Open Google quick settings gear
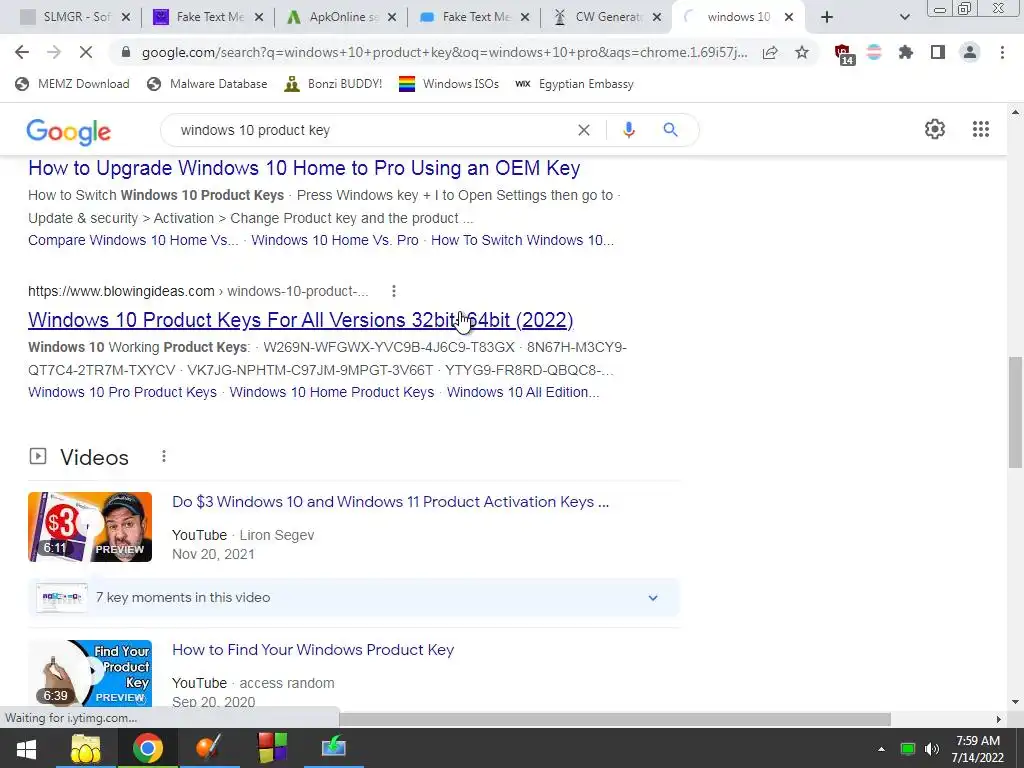 point(935,129)
